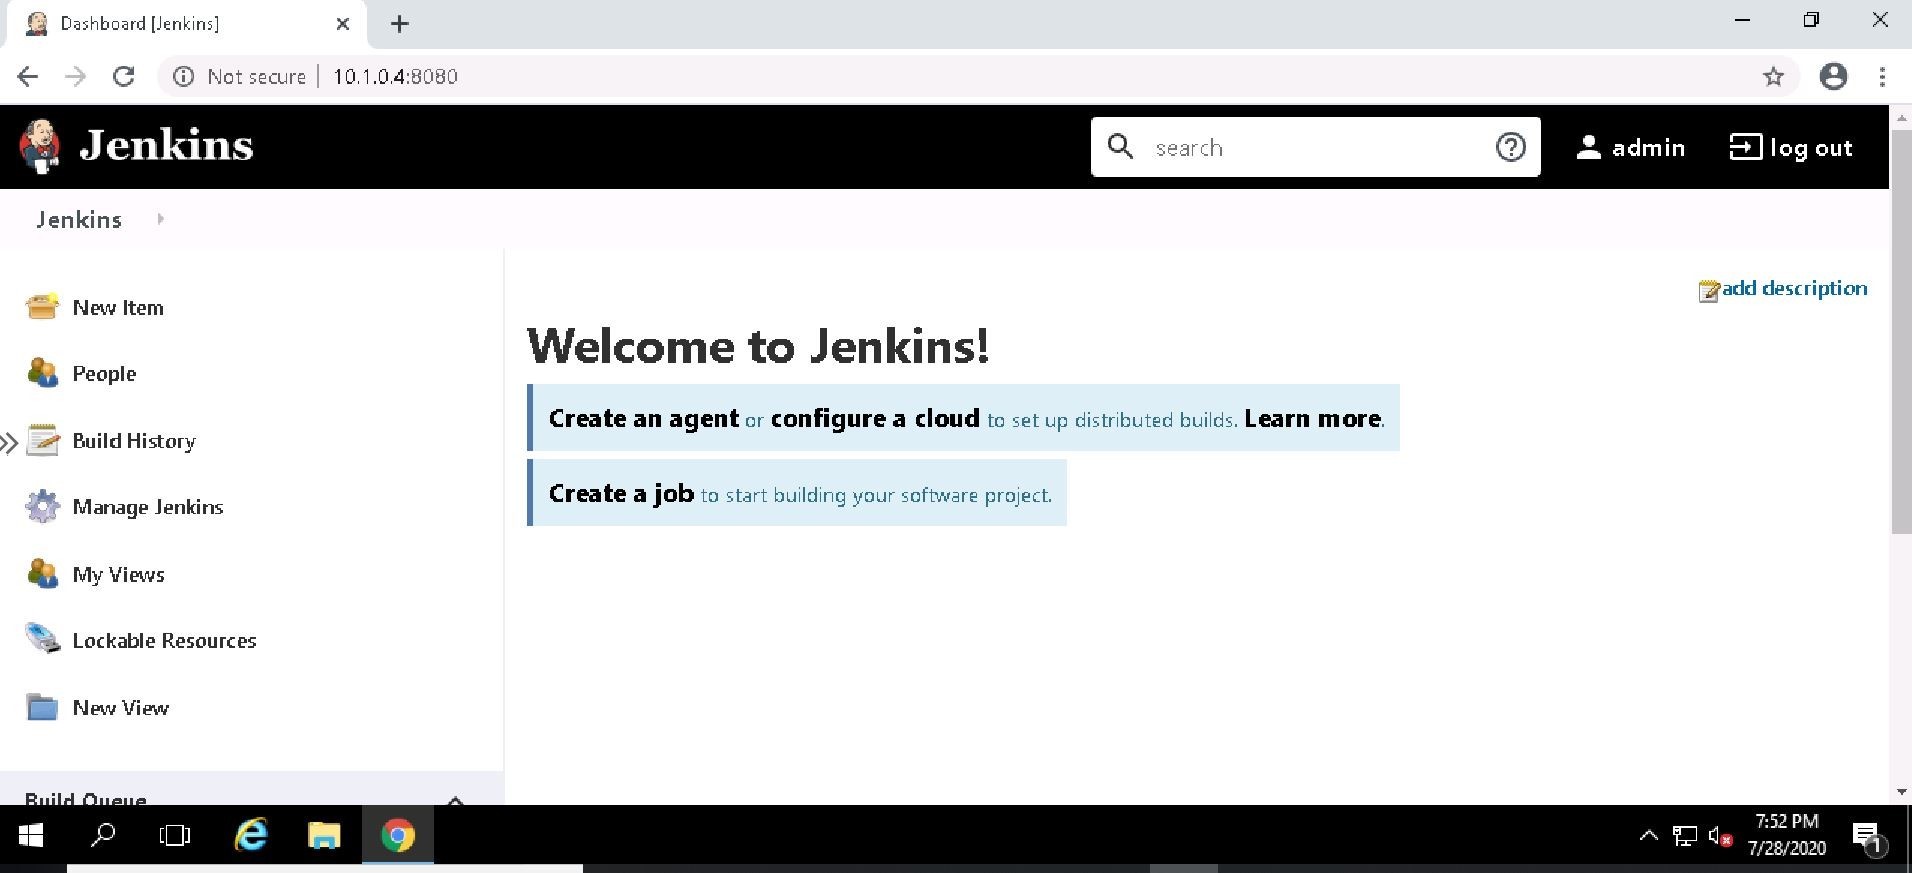This screenshot has width=1912, height=873.
Task: Expand sidebar with double-chevron handle
Action: [9, 442]
